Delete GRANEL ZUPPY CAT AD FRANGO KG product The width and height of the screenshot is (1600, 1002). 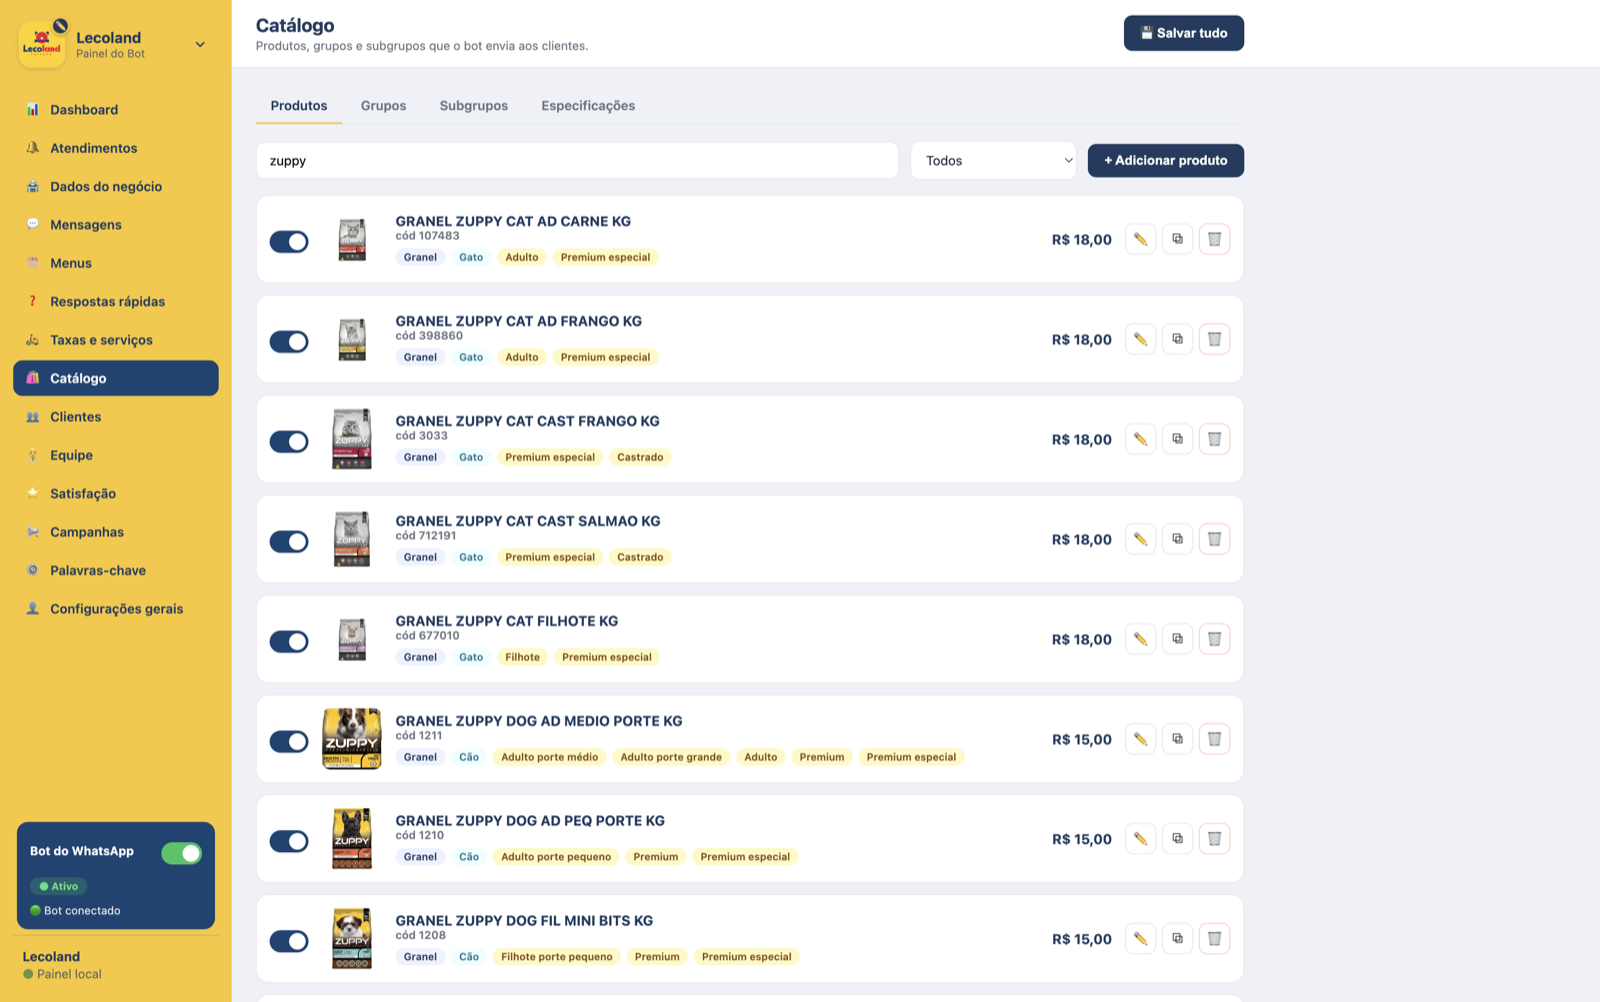coord(1214,339)
